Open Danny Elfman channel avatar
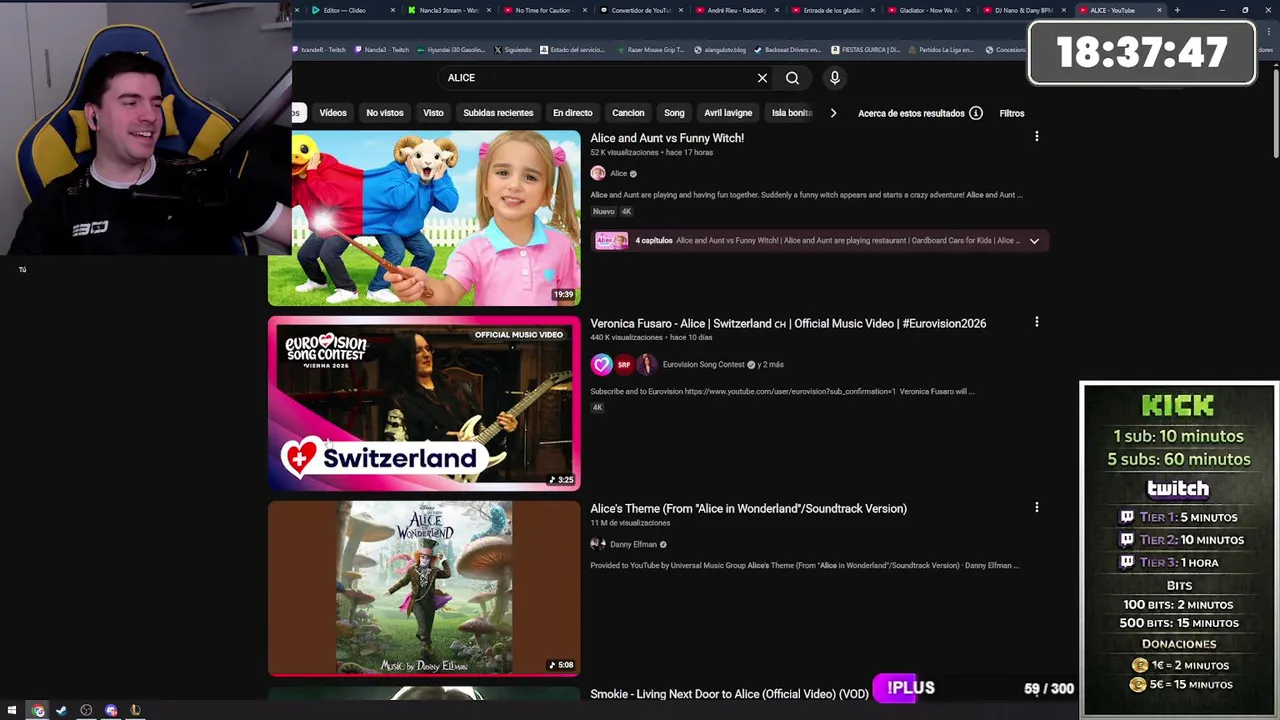 (598, 544)
